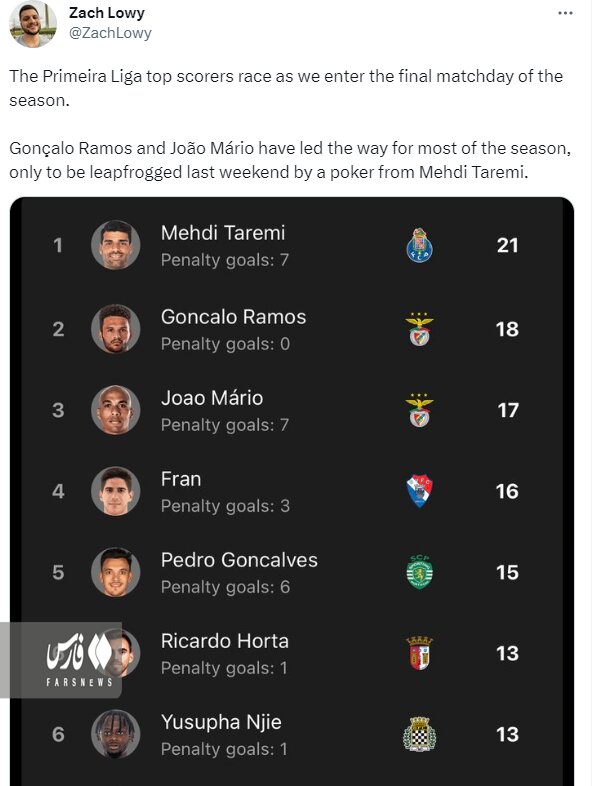Click Yusupha Njie's player photo
607x786 pixels.
click(115, 735)
